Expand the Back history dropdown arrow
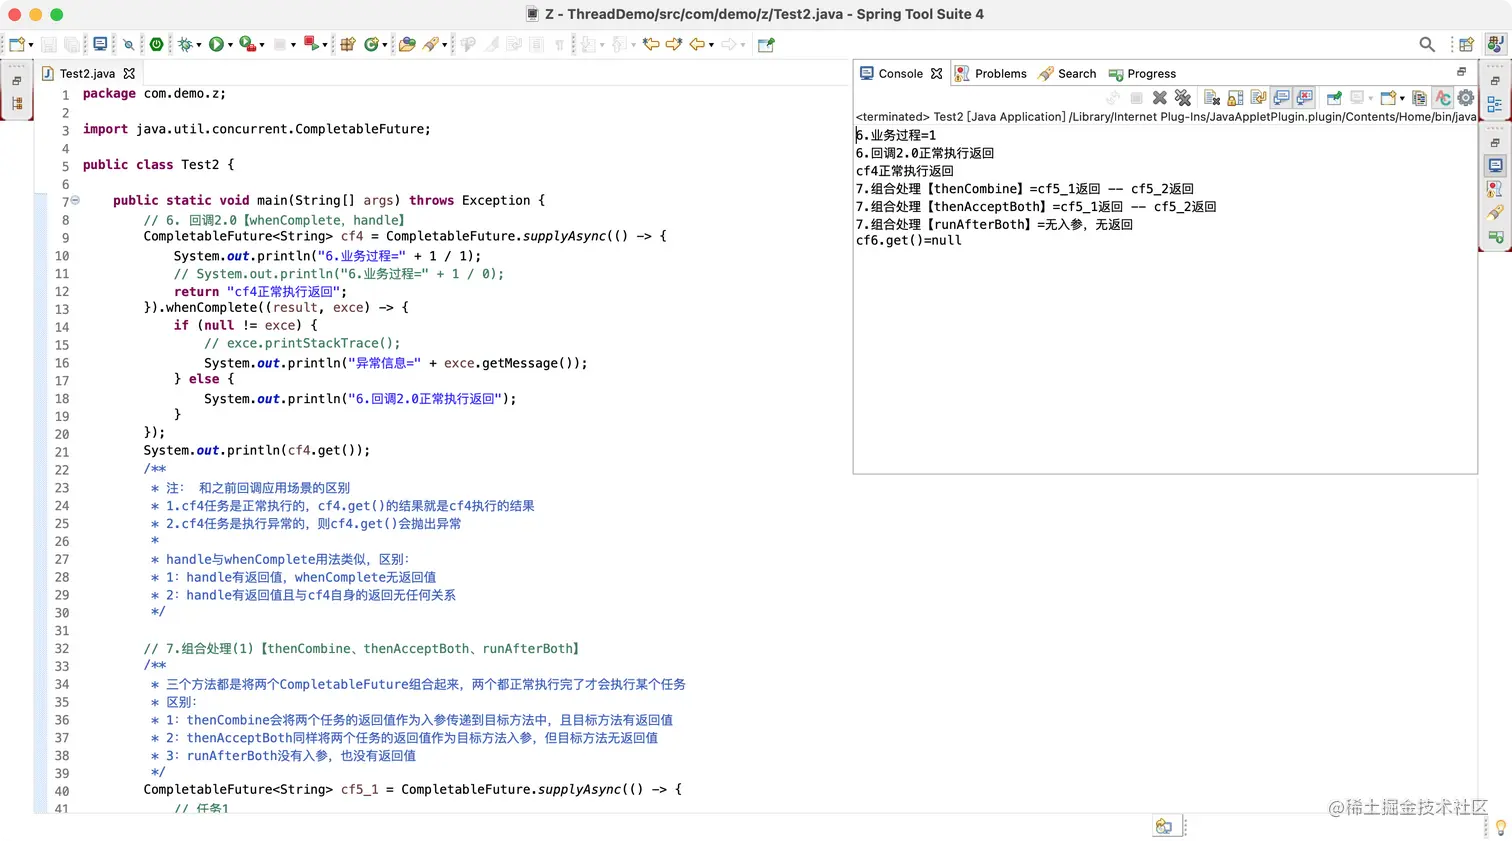Viewport: 1512px width, 841px height. [x=711, y=45]
